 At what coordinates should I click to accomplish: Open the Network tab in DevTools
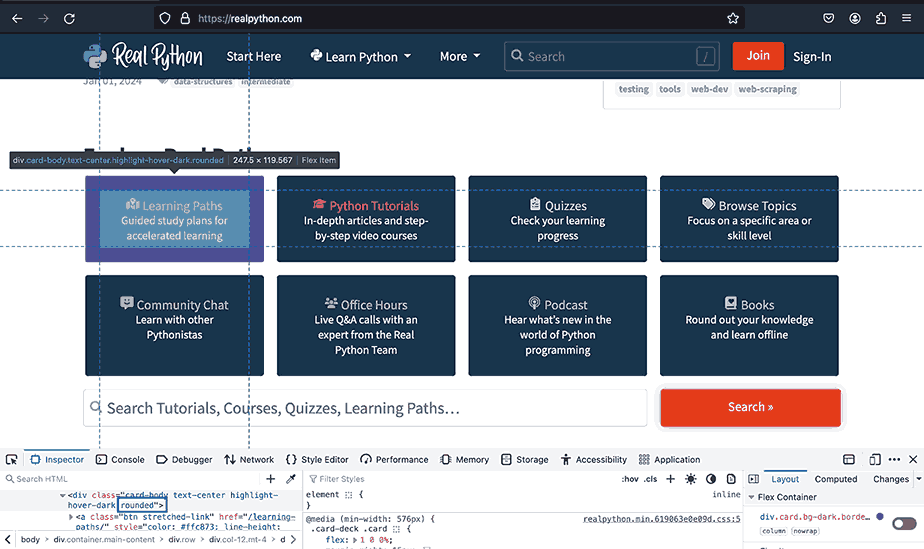pos(249,459)
